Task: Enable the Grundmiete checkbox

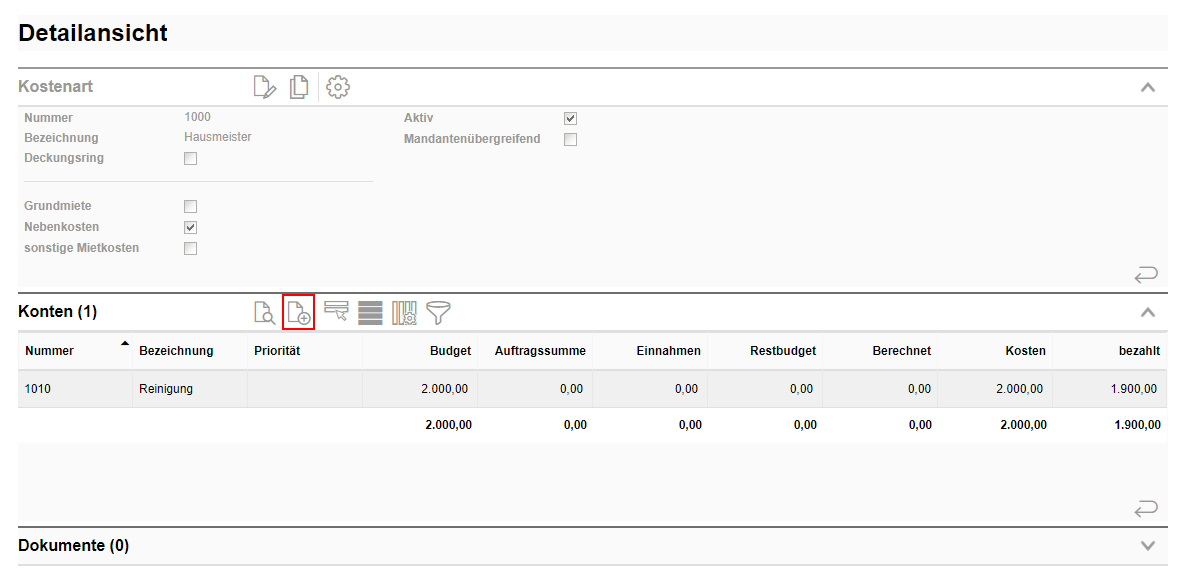Action: 191,206
